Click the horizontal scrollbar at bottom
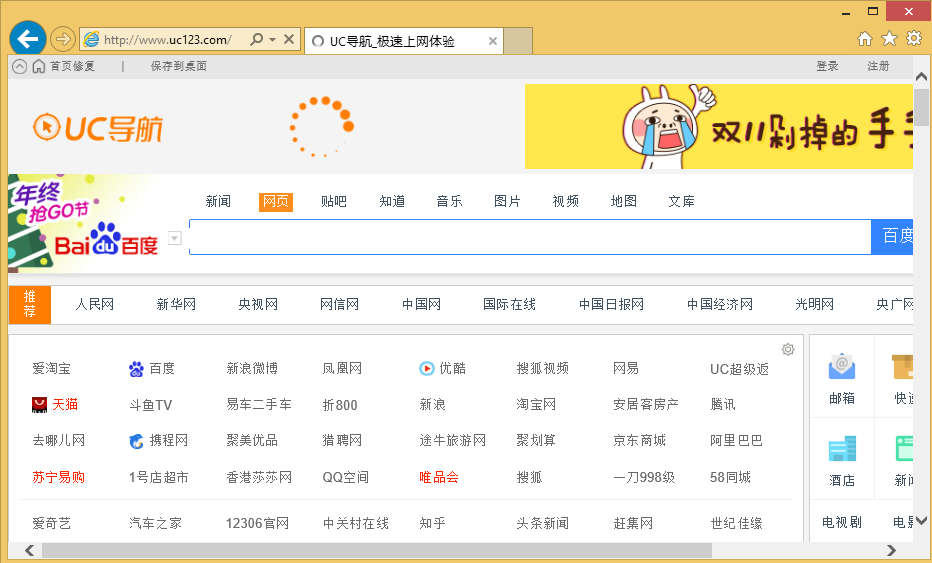The height and width of the screenshot is (563, 932). 376,551
